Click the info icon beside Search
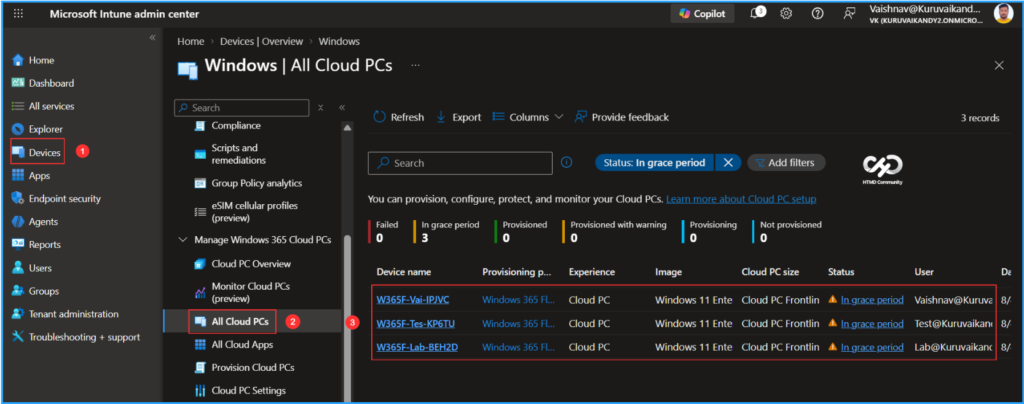Image resolution: width=1024 pixels, height=404 pixels. (566, 163)
